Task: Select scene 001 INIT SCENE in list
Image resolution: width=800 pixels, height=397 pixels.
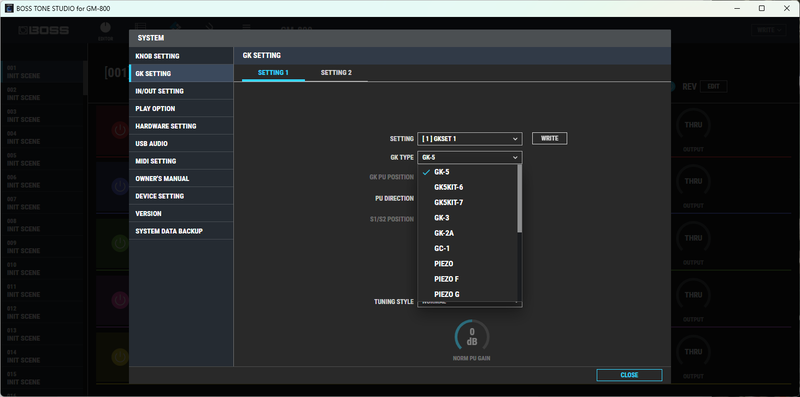Action: click(x=42, y=72)
